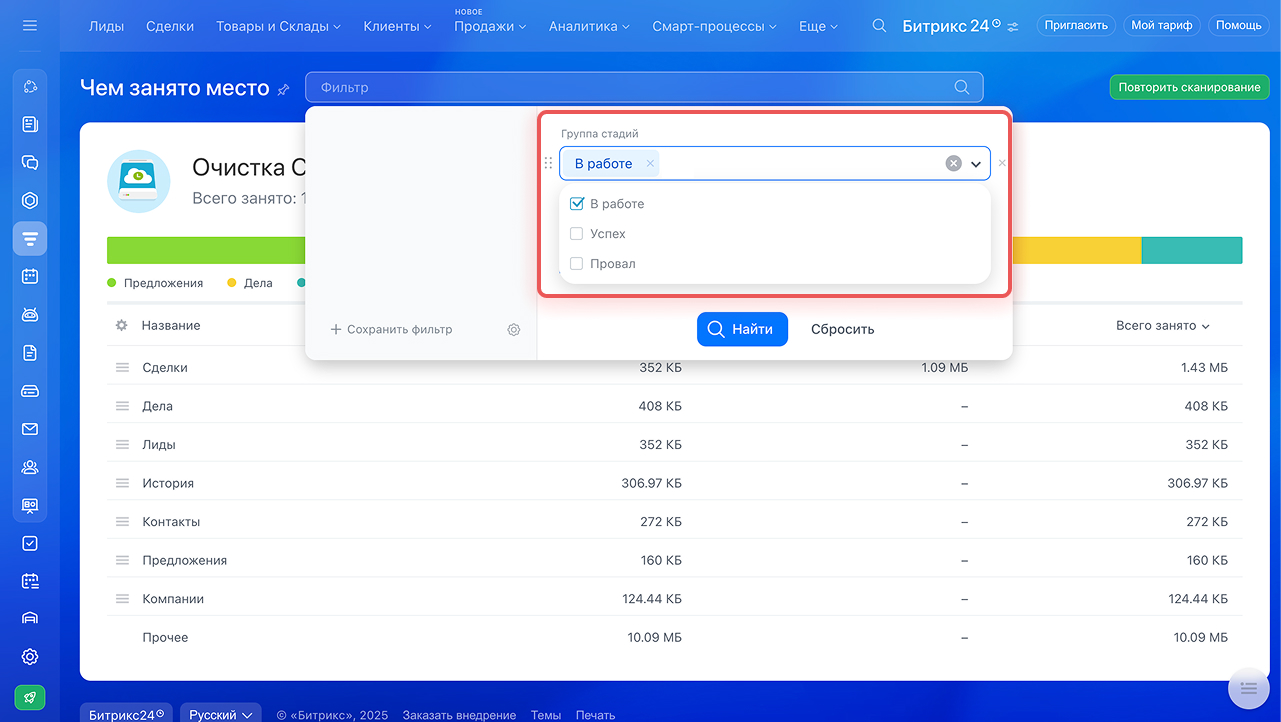Open the presentation board sidebar icon
Screen dimensions: 1281x722
(30, 505)
